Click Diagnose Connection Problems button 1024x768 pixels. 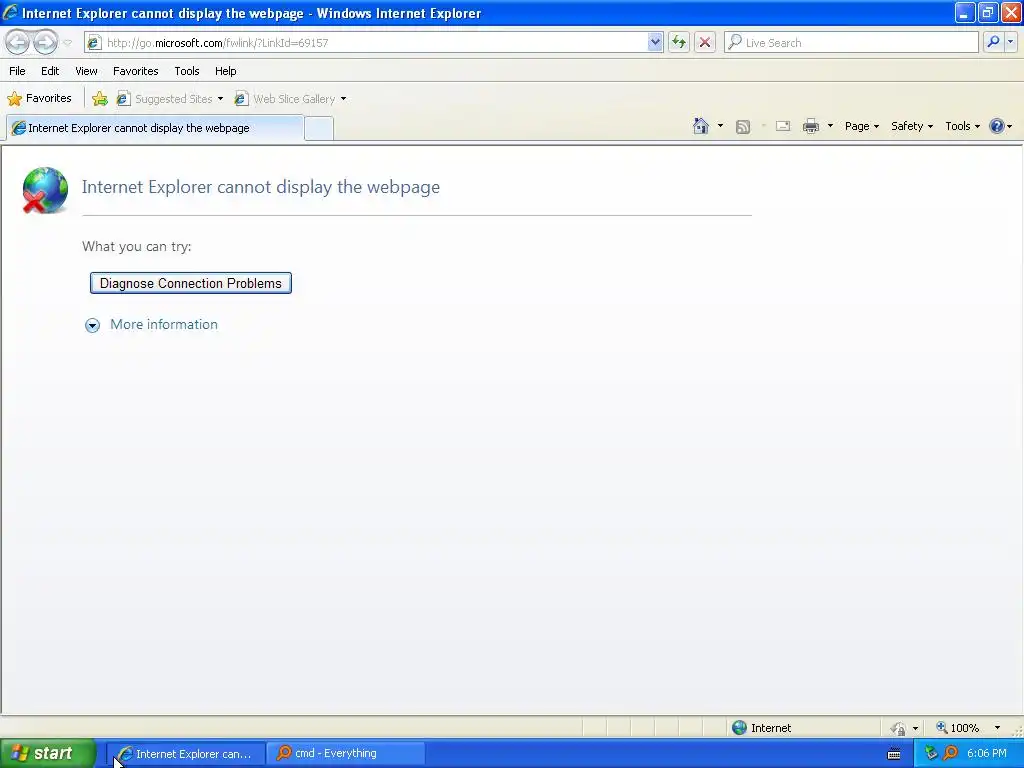191,283
